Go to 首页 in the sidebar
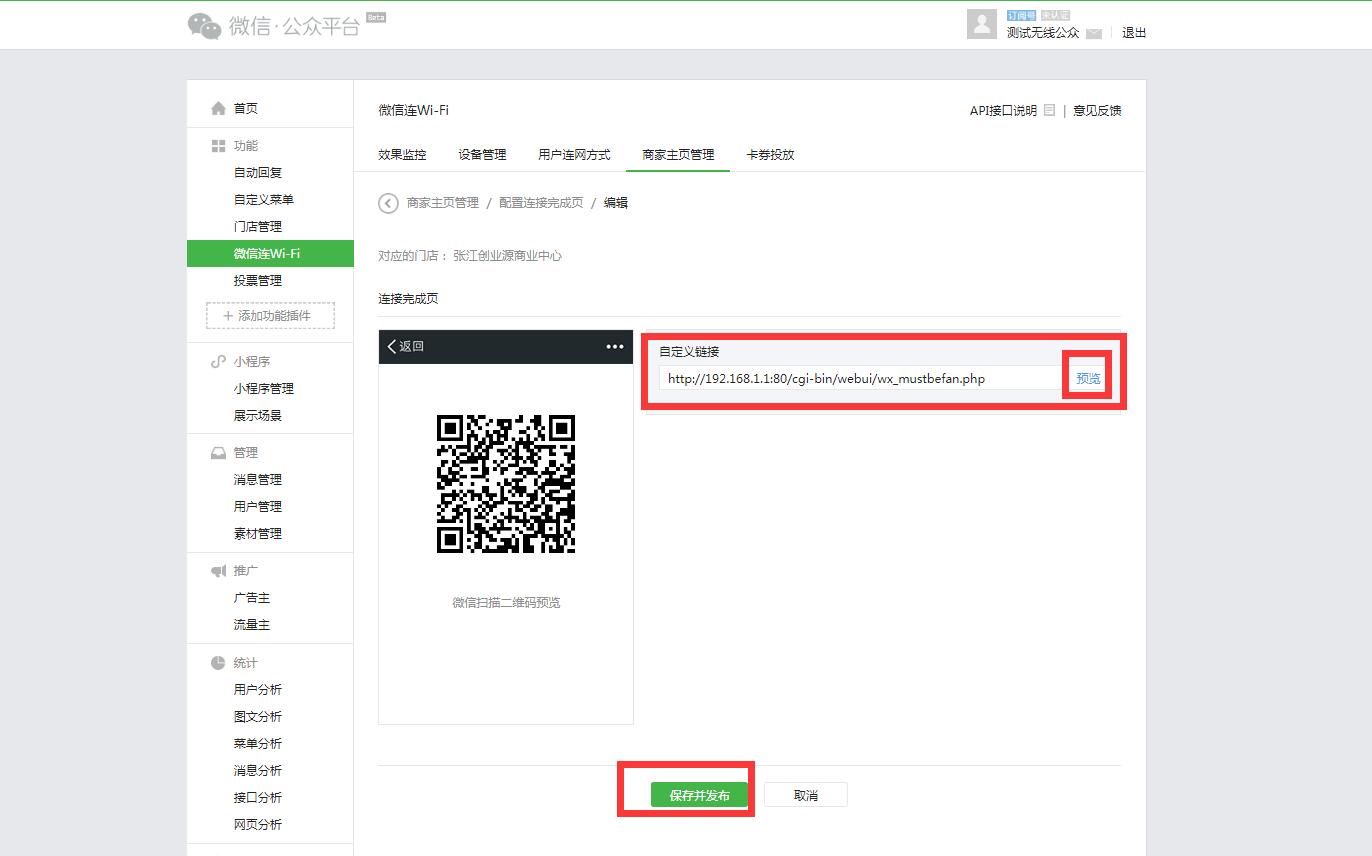 246,109
